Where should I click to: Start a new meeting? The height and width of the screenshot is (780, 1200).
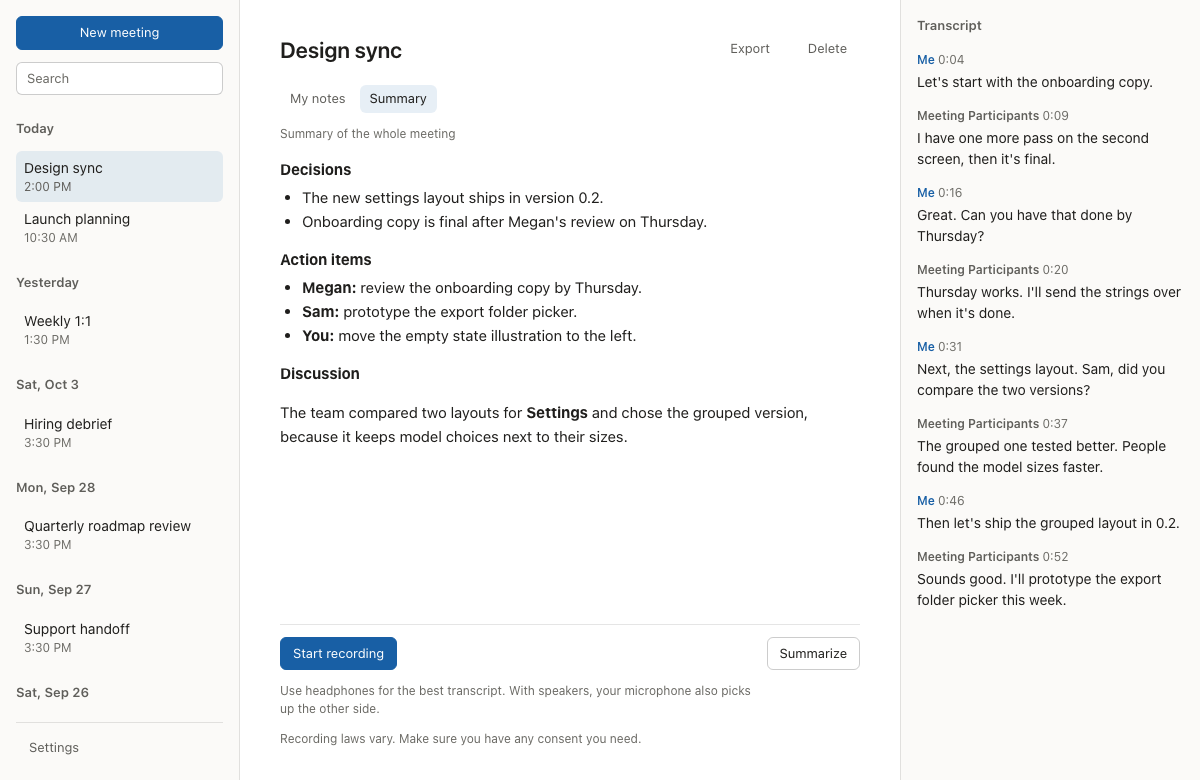(119, 33)
